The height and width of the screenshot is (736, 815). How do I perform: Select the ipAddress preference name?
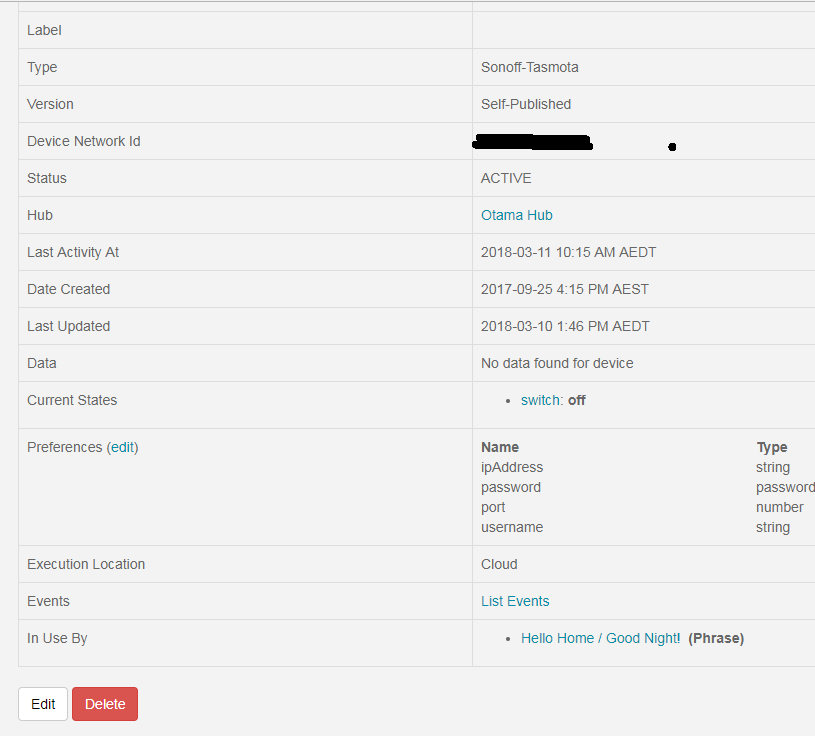pyautogui.click(x=512, y=467)
